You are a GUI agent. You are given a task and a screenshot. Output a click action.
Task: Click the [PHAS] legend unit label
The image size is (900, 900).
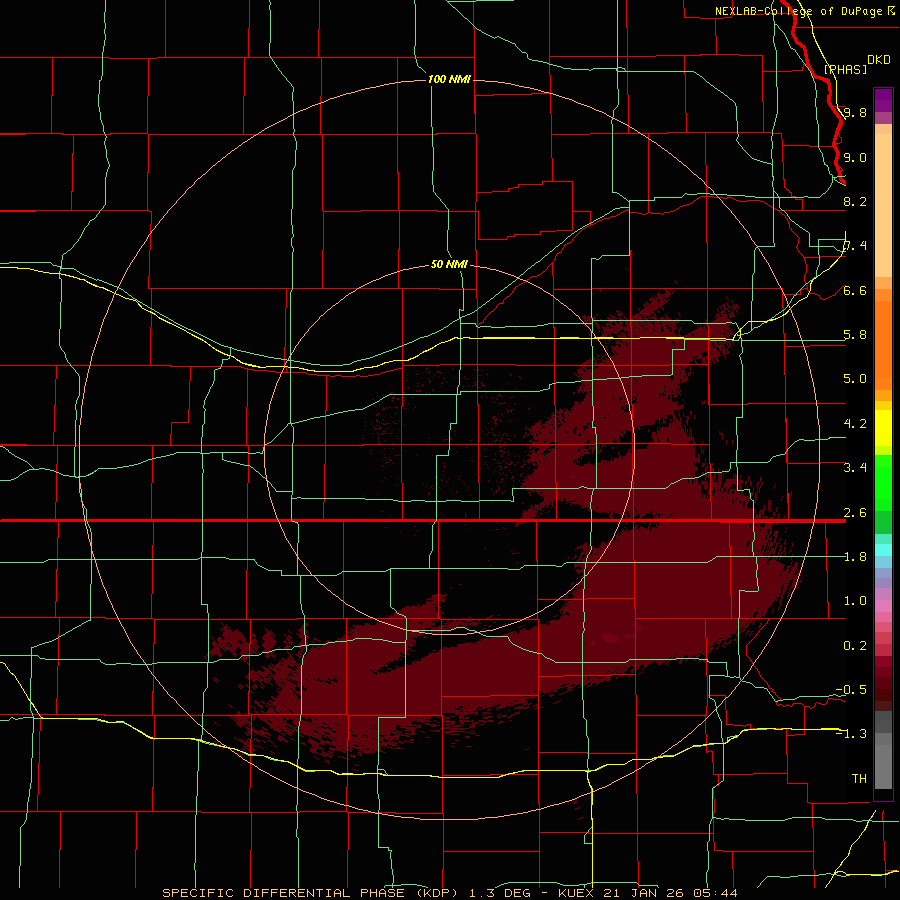click(x=845, y=69)
